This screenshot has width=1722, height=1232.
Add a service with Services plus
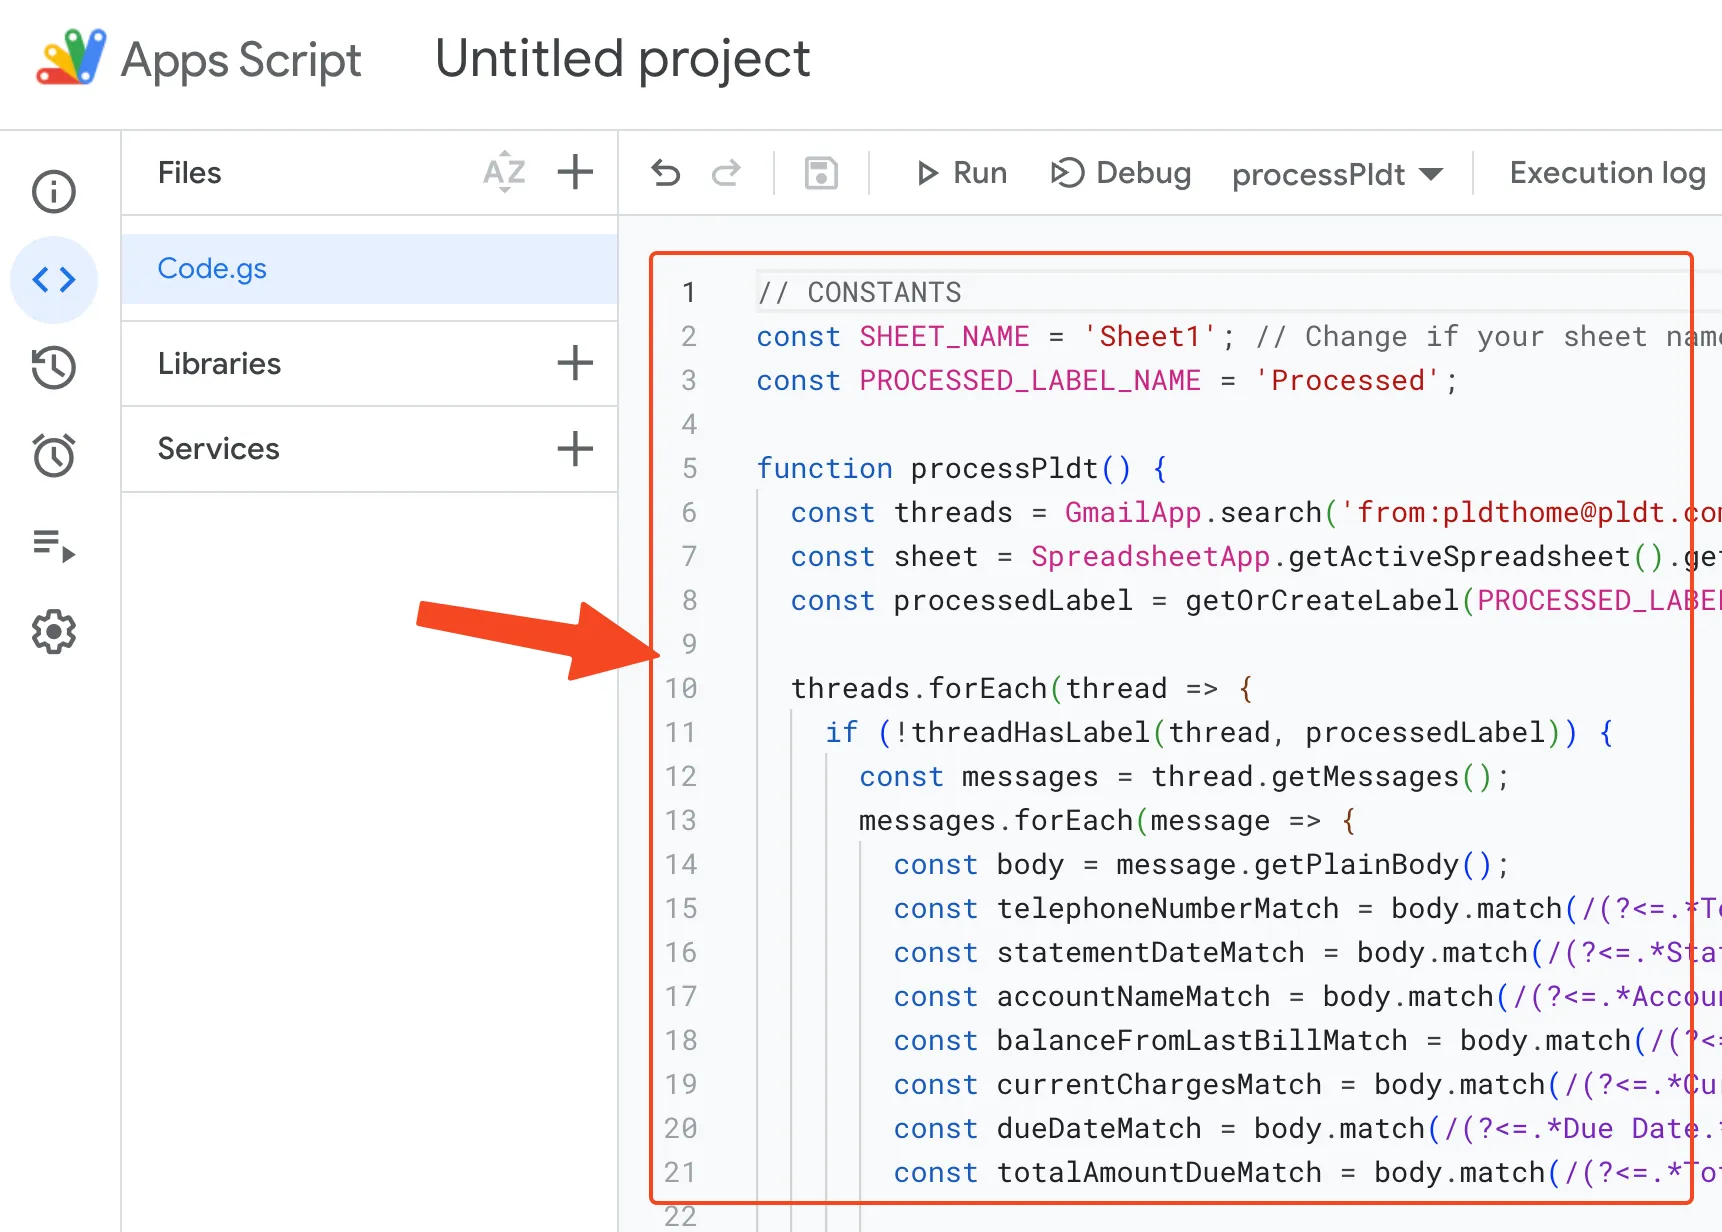click(x=575, y=448)
